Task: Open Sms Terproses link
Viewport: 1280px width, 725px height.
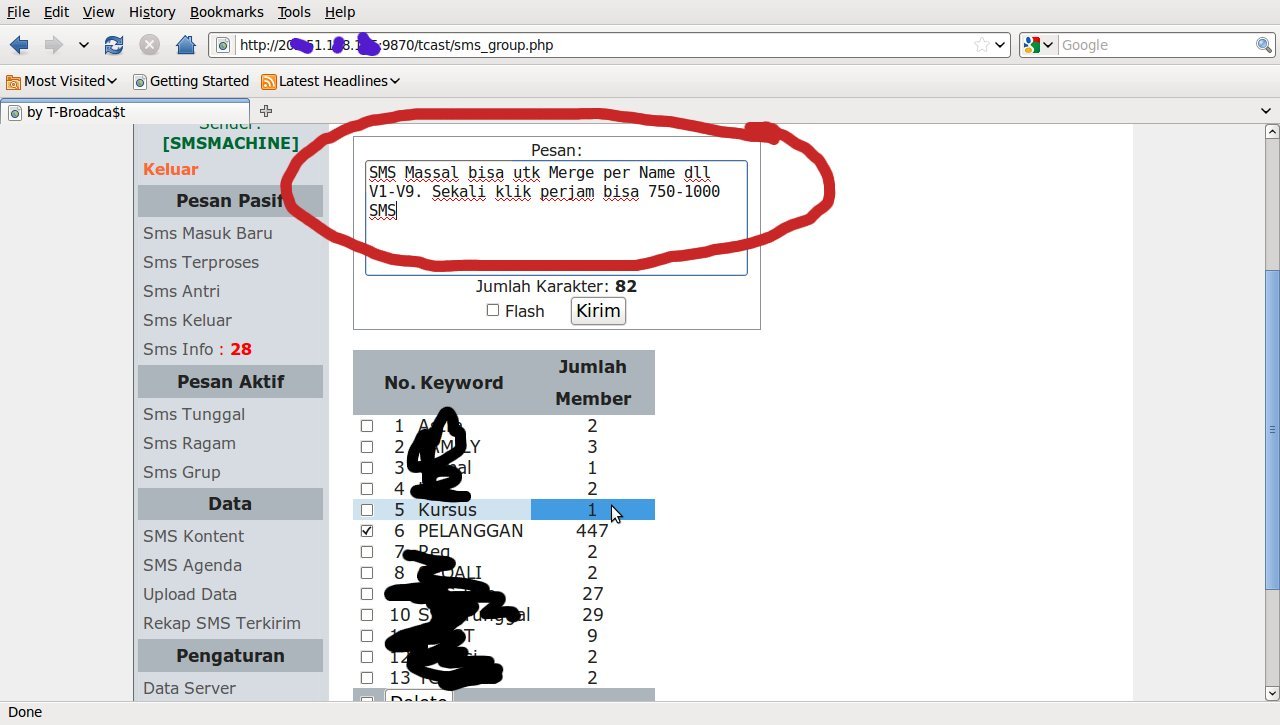Action: [201, 262]
